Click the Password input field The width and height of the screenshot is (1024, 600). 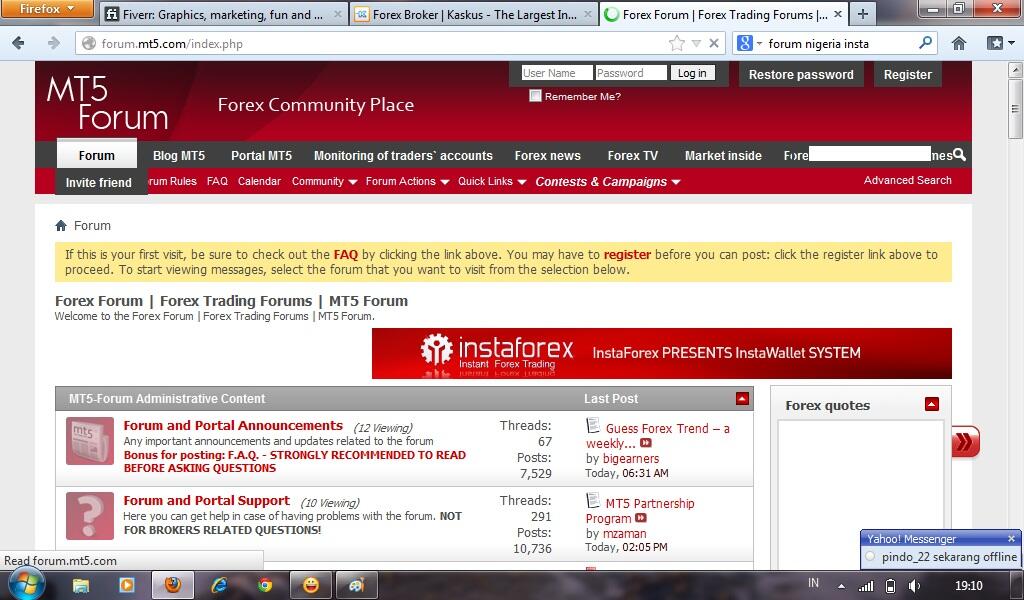pos(631,73)
